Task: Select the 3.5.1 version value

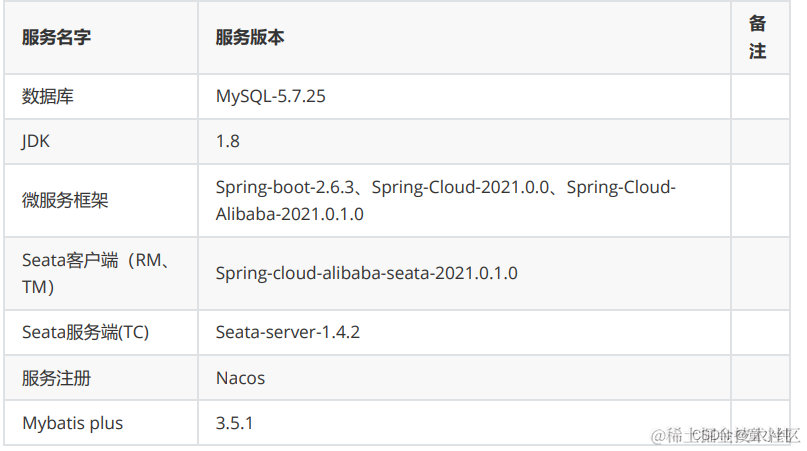Action: (x=234, y=423)
